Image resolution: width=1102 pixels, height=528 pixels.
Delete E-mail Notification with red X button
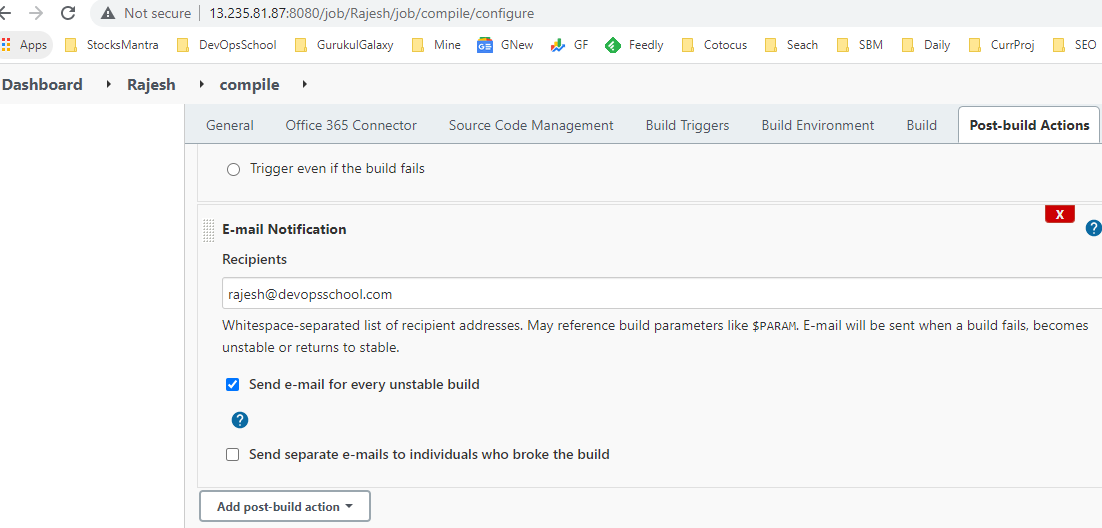pyautogui.click(x=1059, y=215)
